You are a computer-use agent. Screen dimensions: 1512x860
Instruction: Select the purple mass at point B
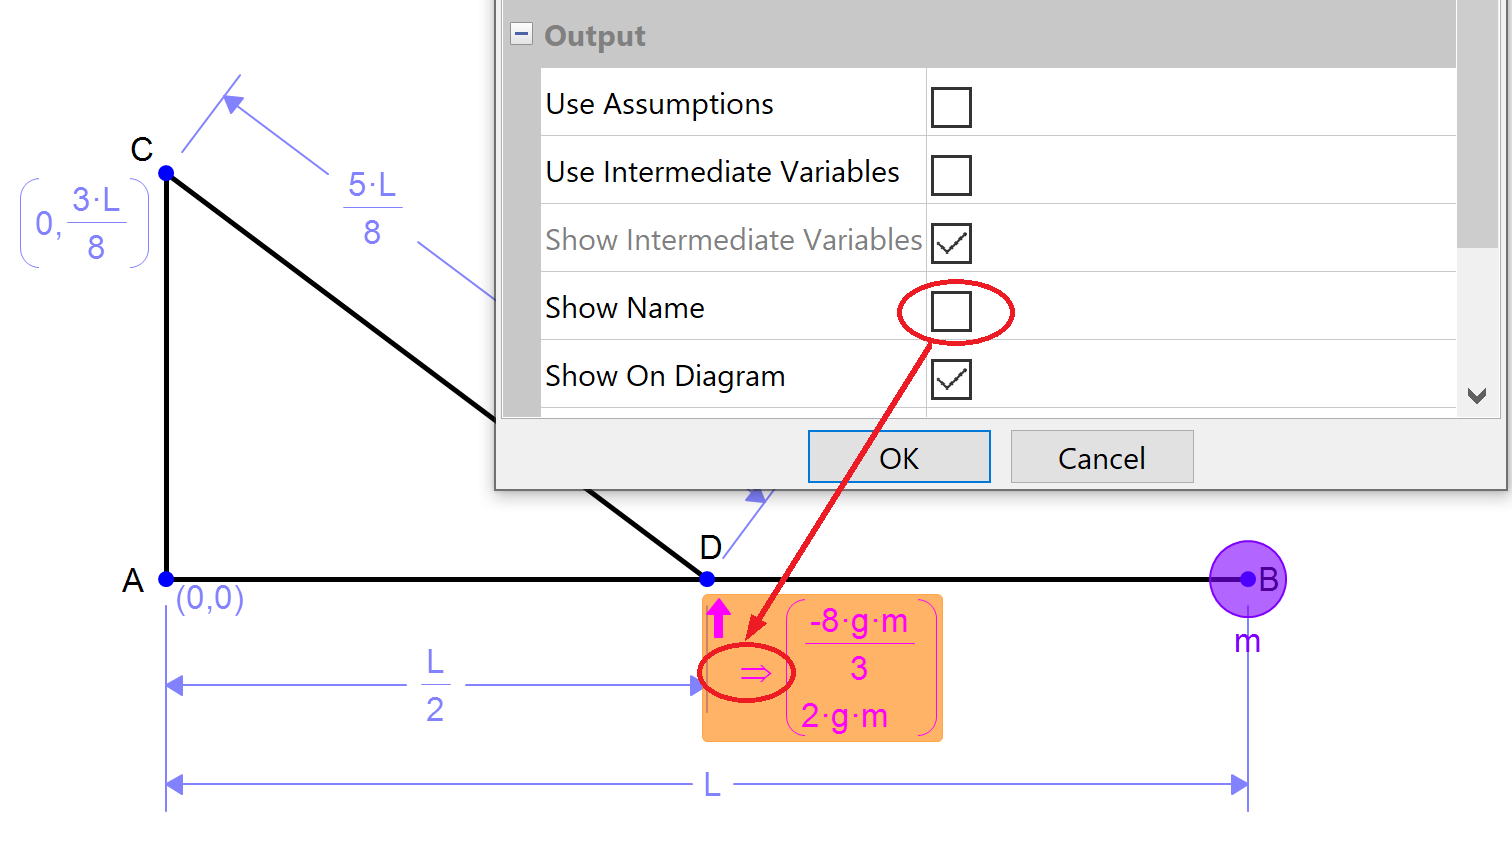[x=1247, y=579]
